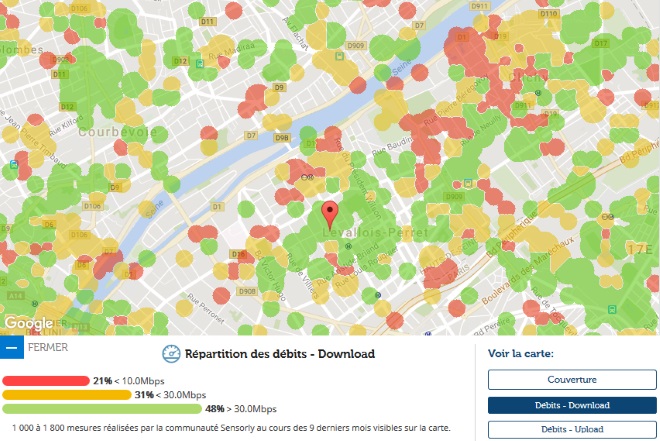Click the D12 road shield on map
Viewport: 660px width, 441px height.
pyautogui.click(x=181, y=62)
